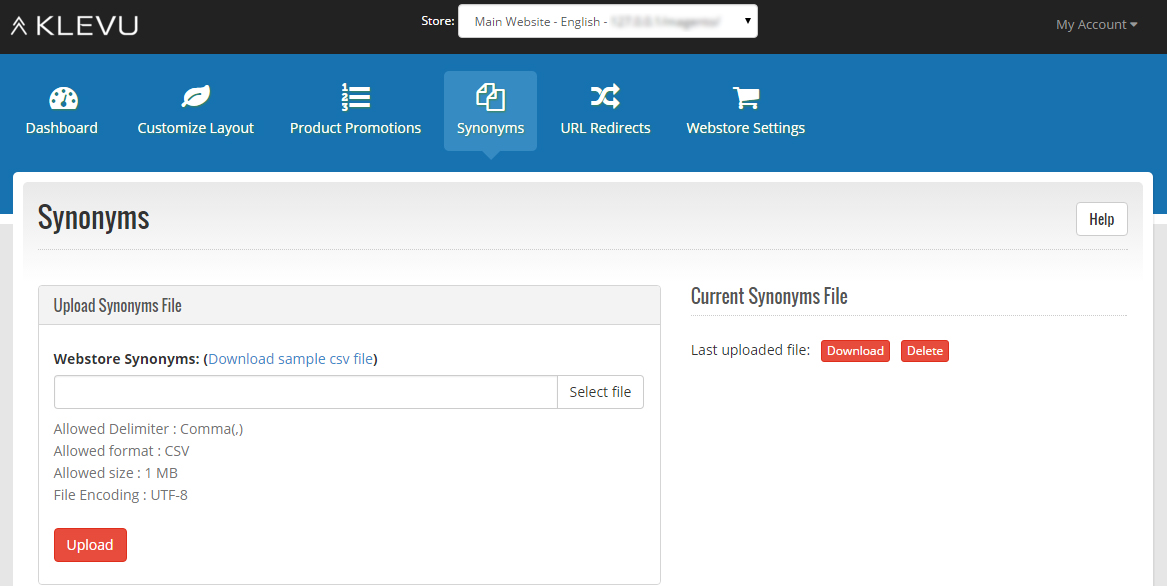Viewport: 1167px width, 586px height.
Task: Click the Customize Layout leaf icon
Action: [196, 97]
